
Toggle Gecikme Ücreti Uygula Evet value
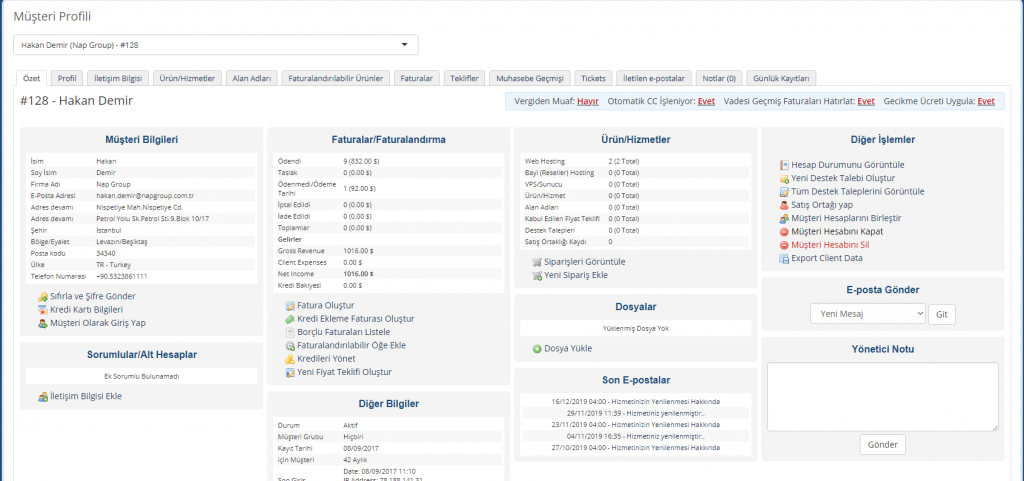(986, 102)
